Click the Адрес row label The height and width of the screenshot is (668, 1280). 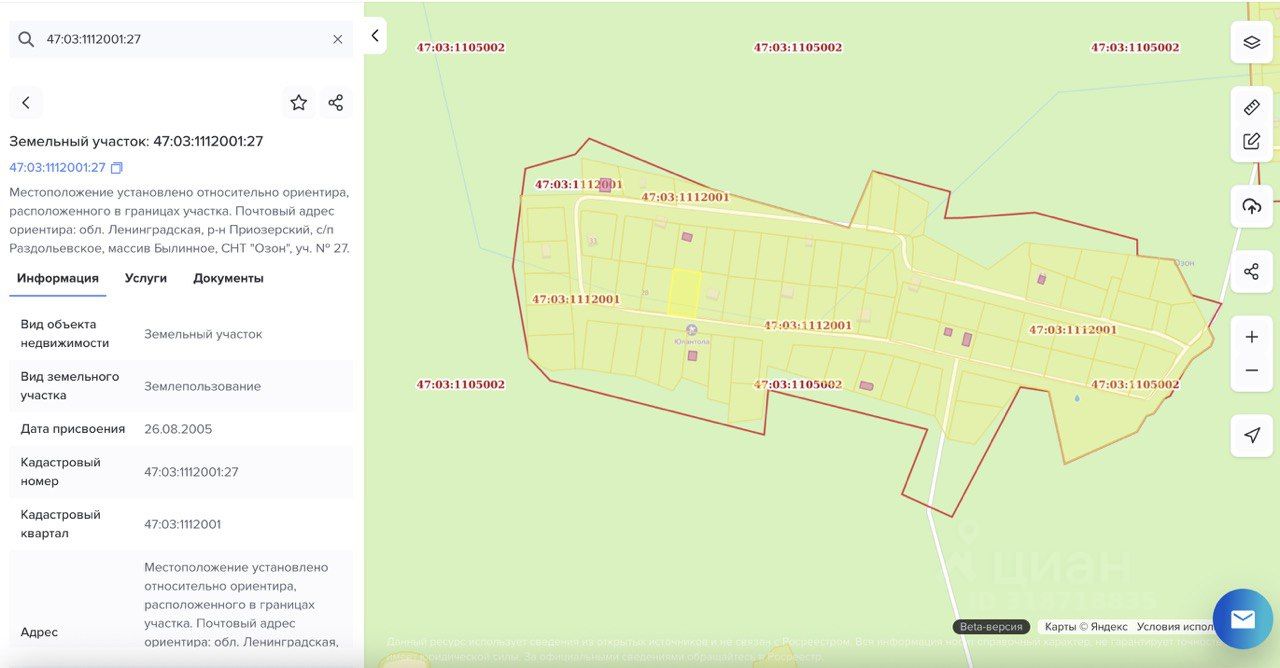click(39, 632)
